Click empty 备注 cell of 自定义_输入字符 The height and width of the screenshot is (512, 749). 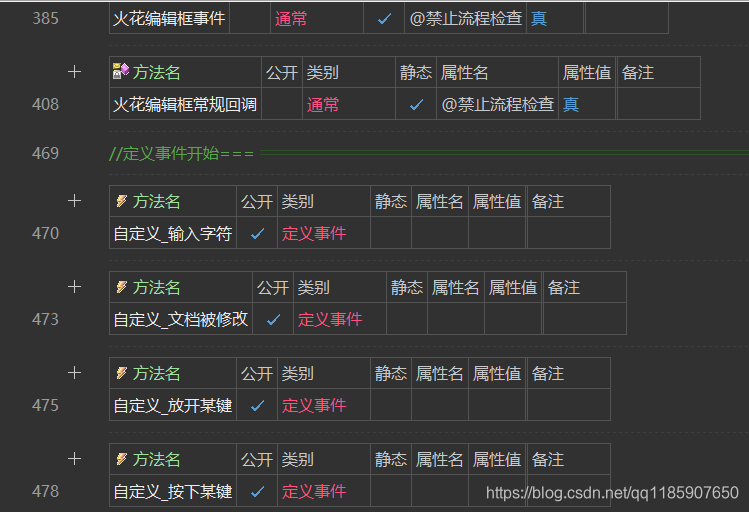coord(568,233)
